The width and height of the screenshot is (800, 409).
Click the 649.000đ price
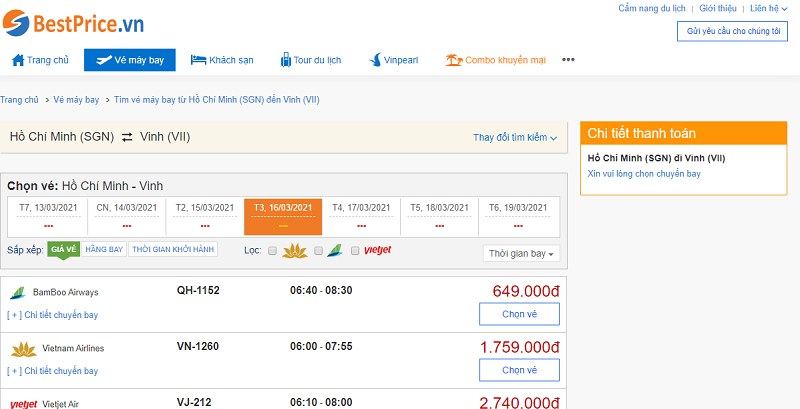click(x=526, y=292)
